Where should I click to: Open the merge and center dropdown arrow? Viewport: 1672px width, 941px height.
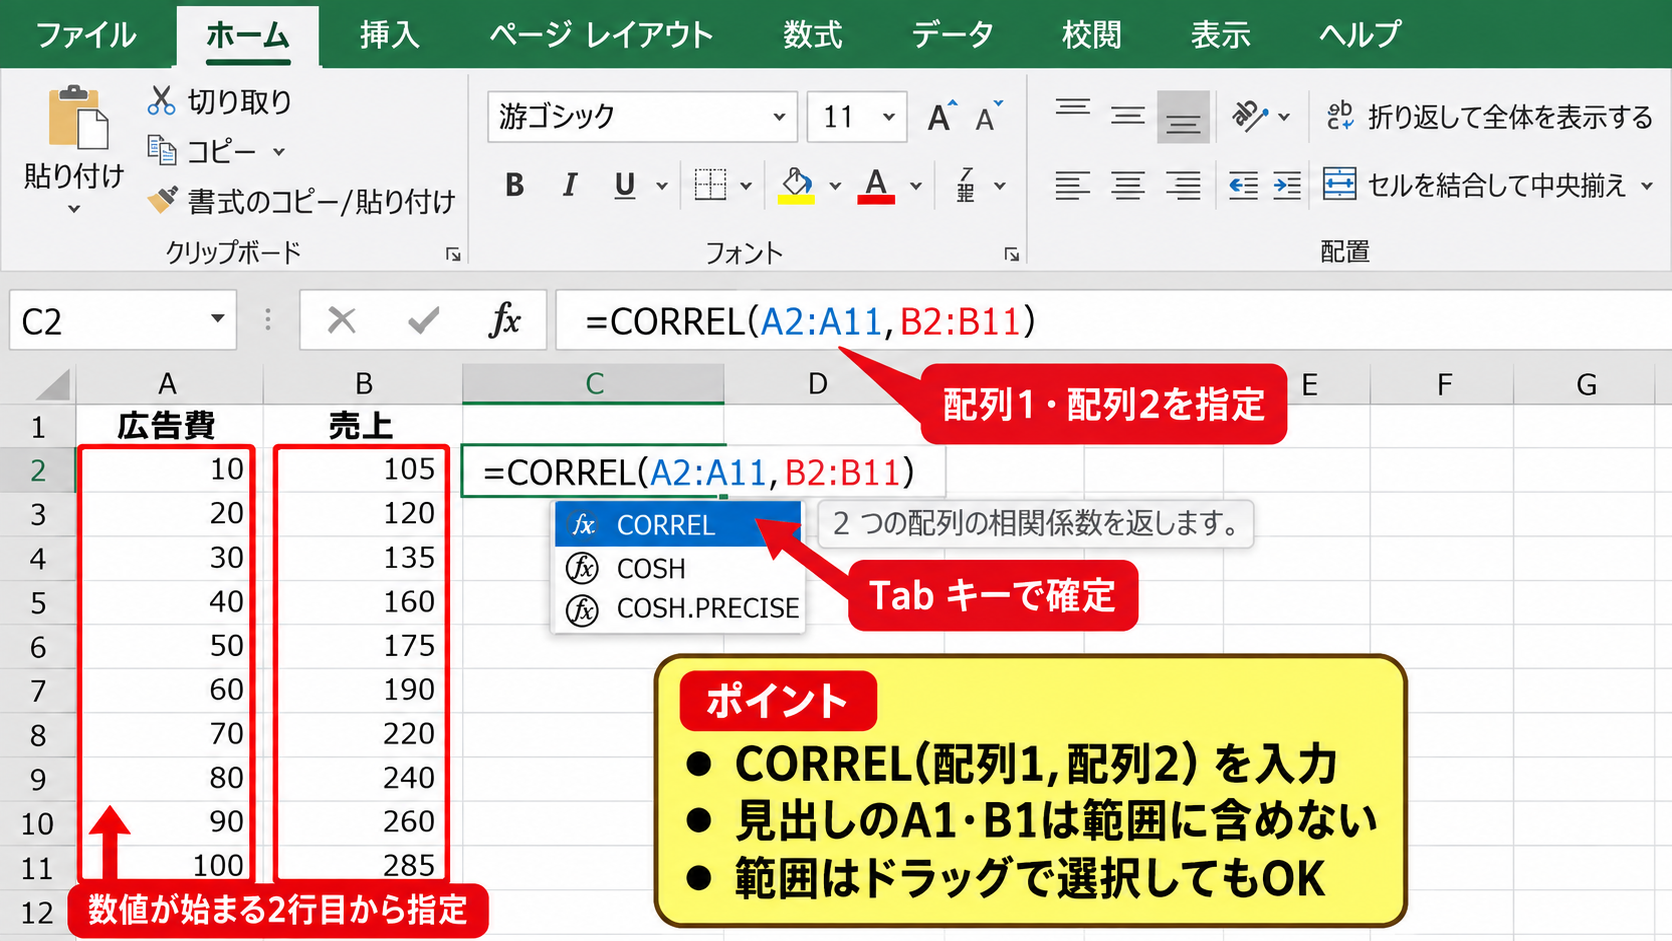[x=1646, y=186]
